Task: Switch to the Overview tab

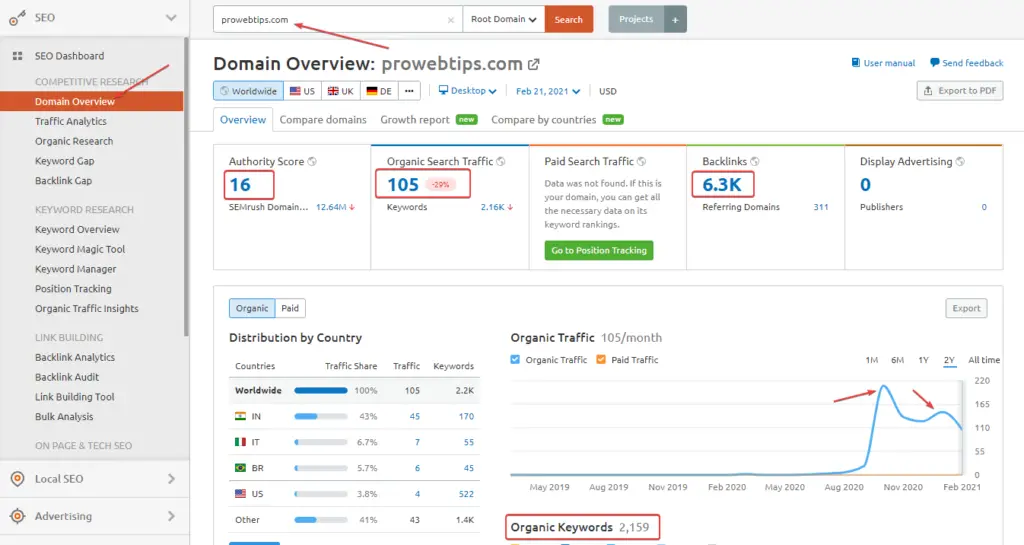Action: [x=243, y=120]
